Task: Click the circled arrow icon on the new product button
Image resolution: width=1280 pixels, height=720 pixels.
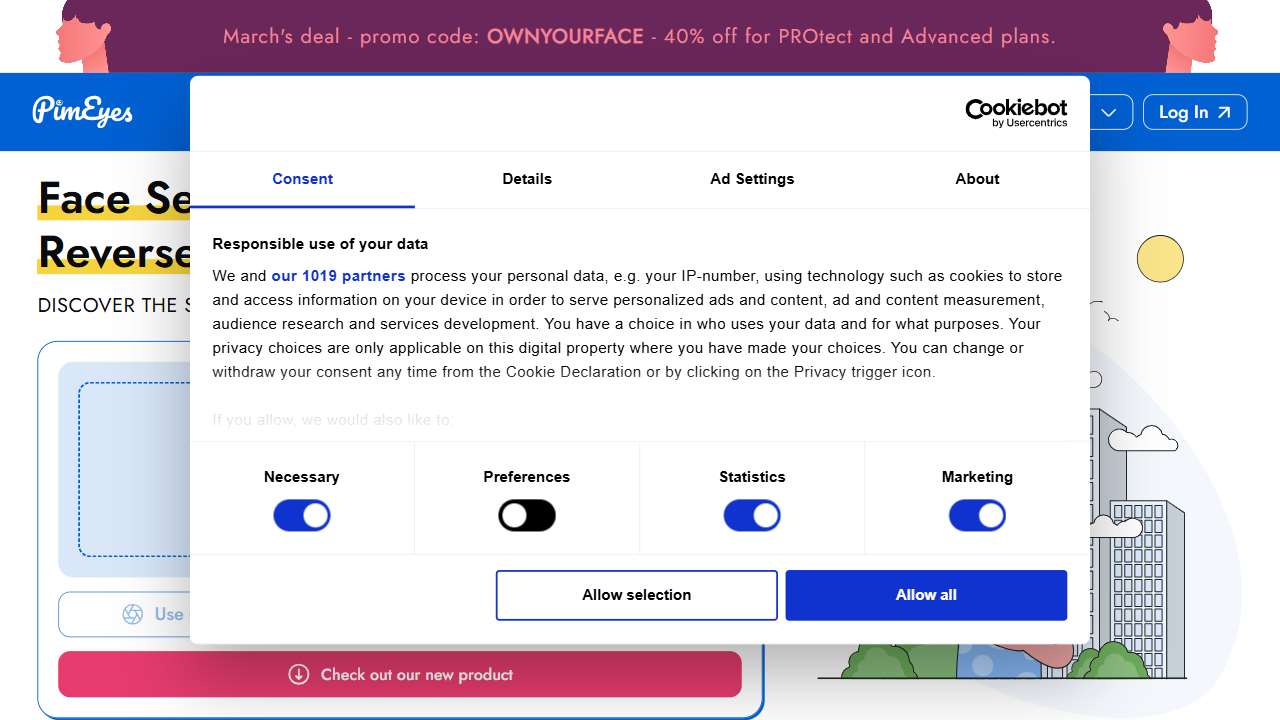Action: tap(298, 674)
